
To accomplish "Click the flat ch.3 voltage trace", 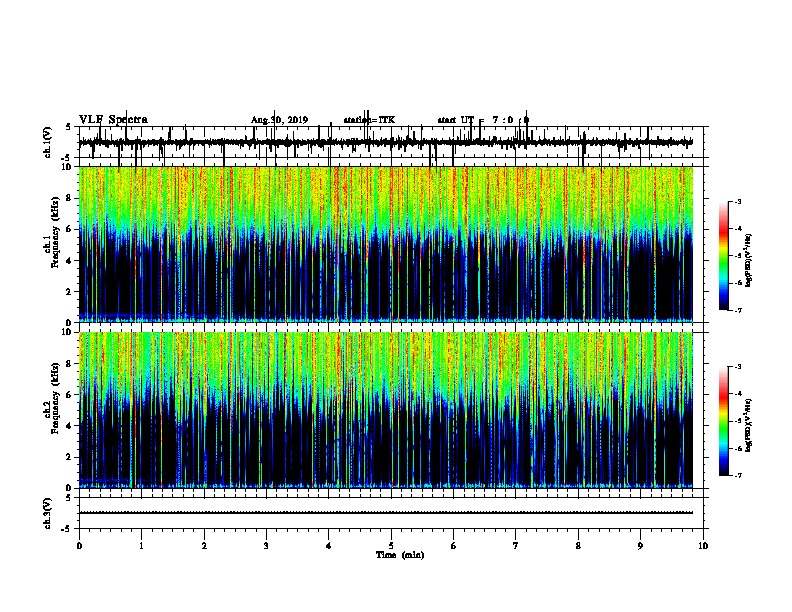I will click(x=386, y=513).
